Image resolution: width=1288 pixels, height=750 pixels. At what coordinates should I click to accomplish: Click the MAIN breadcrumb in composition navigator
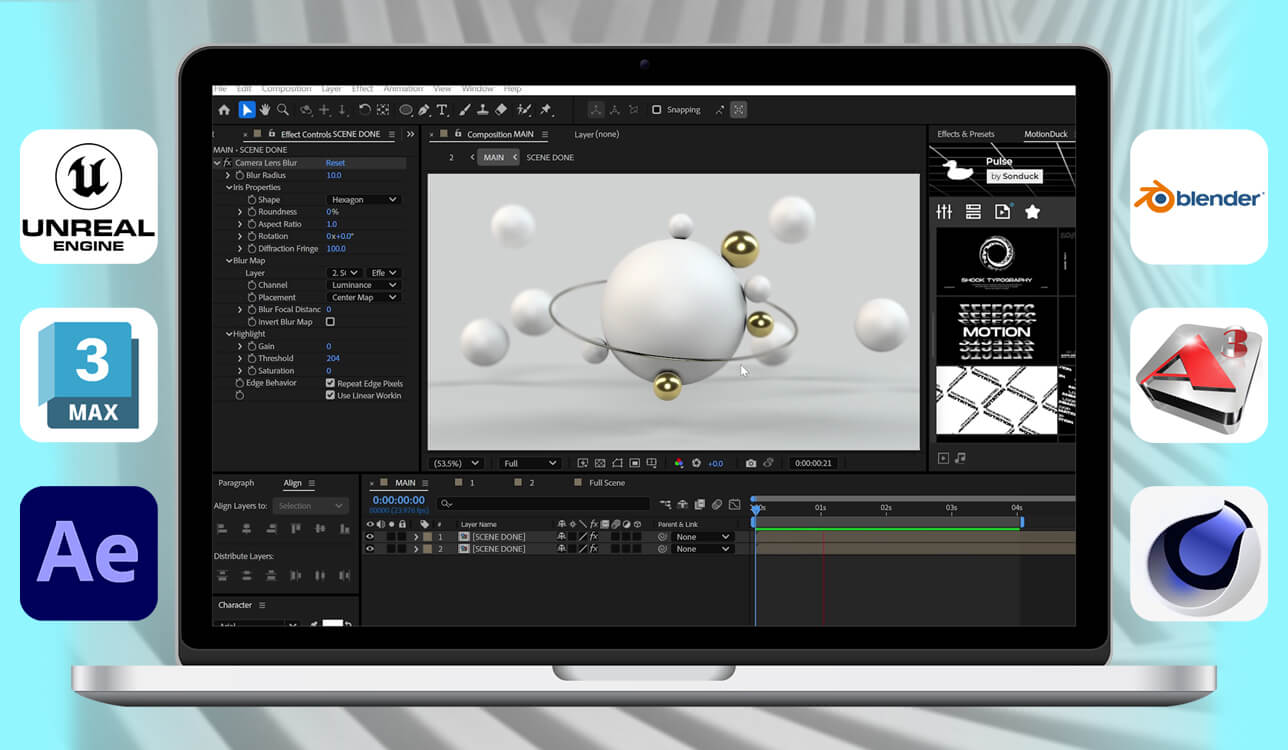click(x=493, y=157)
